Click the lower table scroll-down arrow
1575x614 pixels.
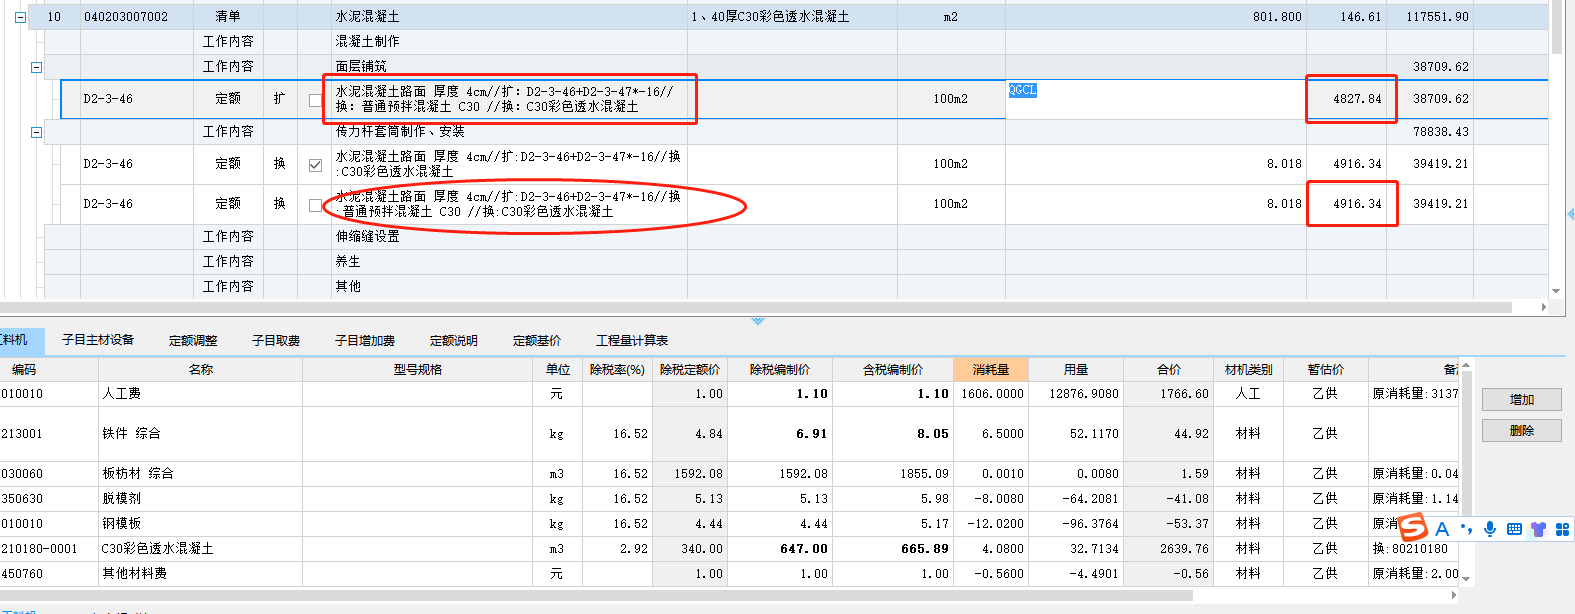(x=1466, y=579)
